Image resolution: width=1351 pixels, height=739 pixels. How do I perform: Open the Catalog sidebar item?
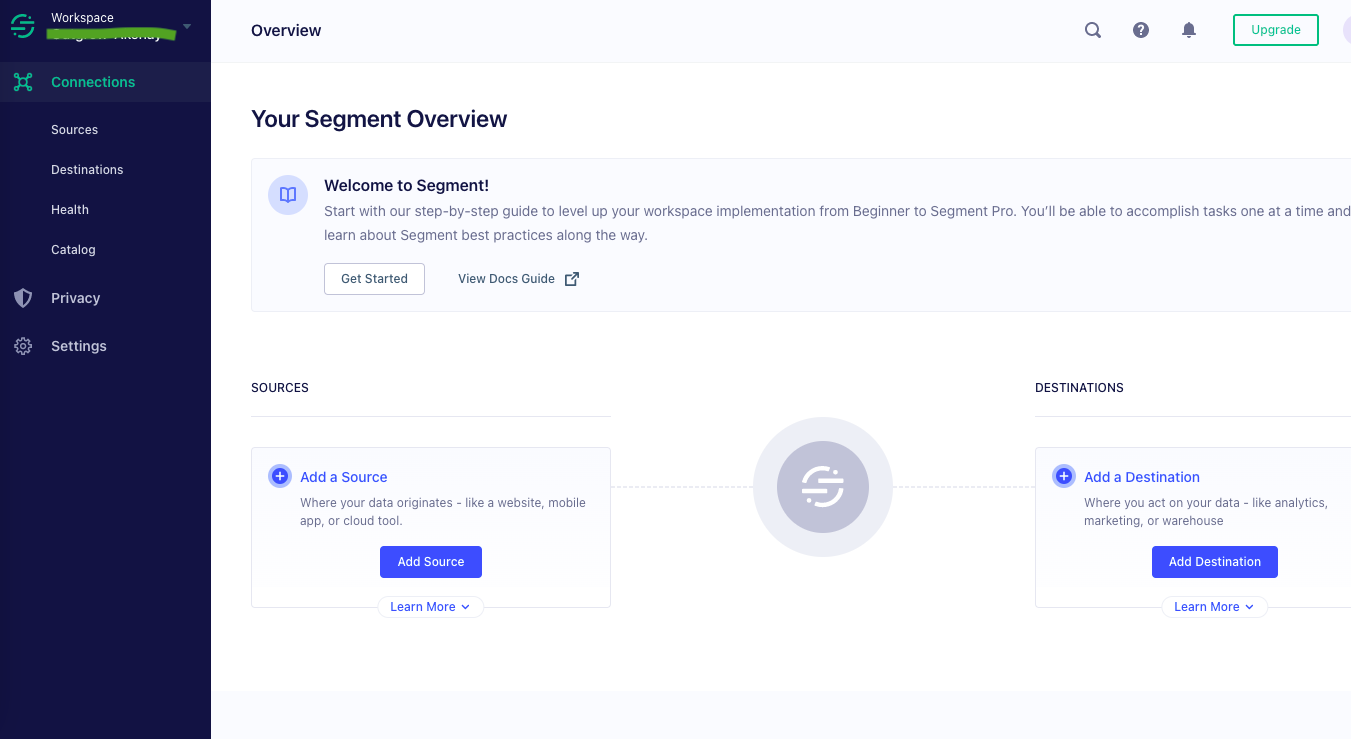(73, 250)
